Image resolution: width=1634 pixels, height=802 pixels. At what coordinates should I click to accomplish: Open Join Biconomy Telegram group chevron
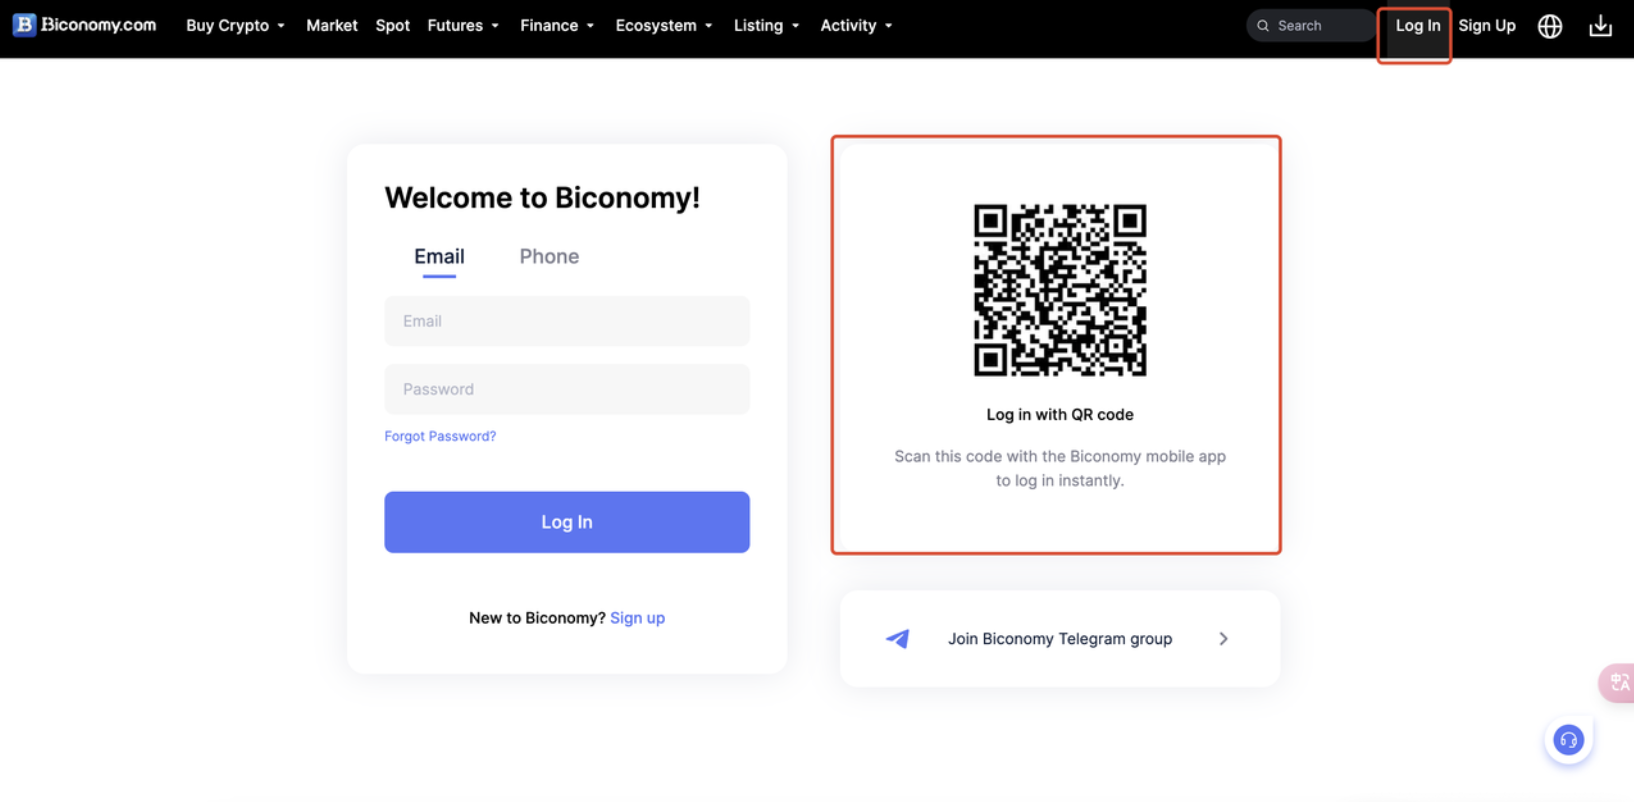pyautogui.click(x=1223, y=638)
